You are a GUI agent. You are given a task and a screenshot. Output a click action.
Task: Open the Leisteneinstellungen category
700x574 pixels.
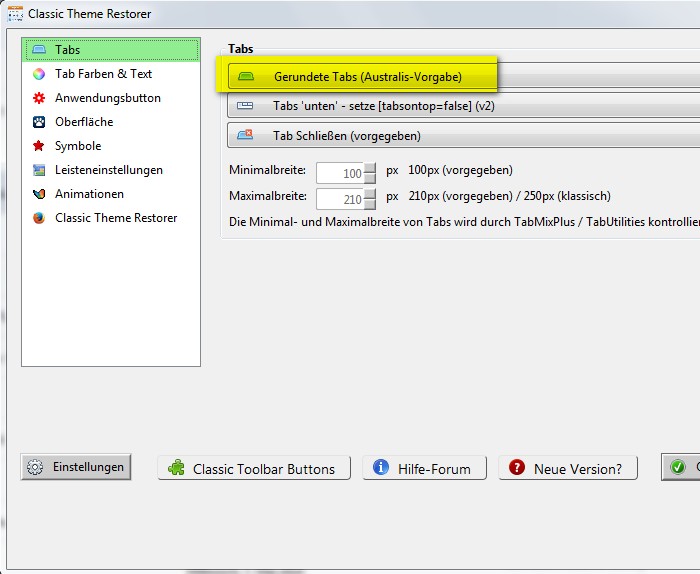tap(111, 170)
